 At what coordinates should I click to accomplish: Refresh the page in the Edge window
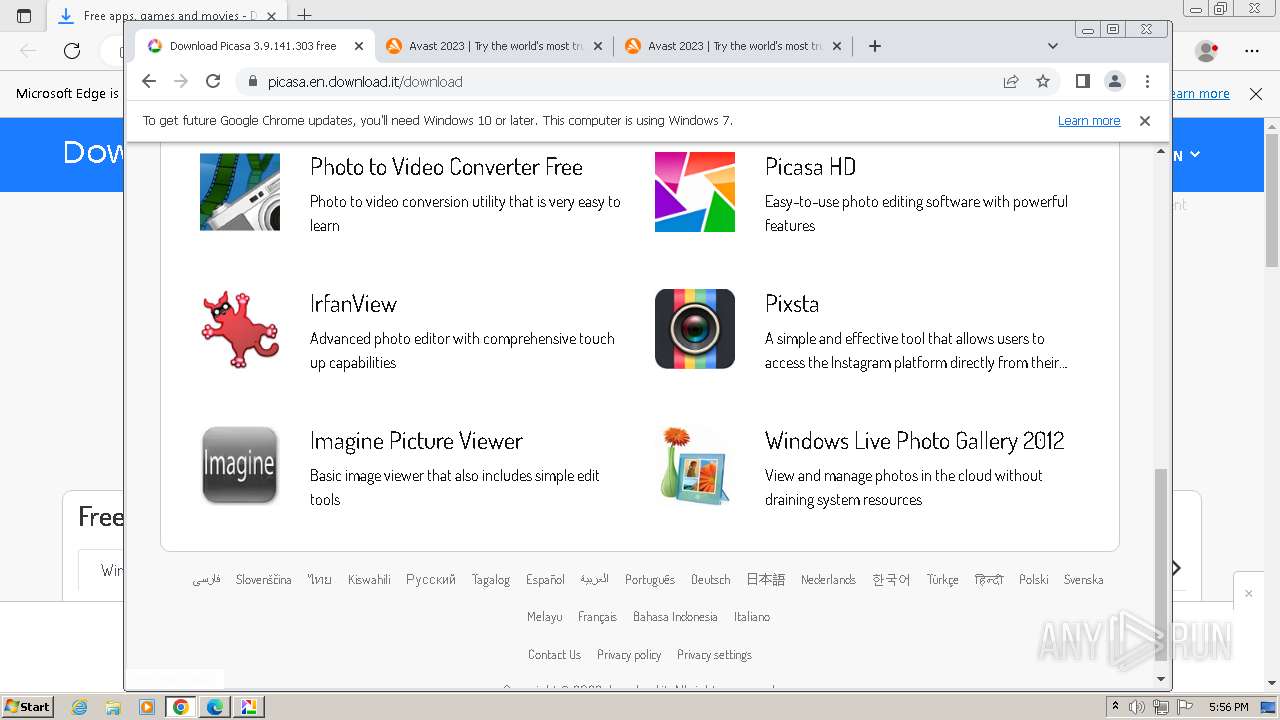coord(72,50)
